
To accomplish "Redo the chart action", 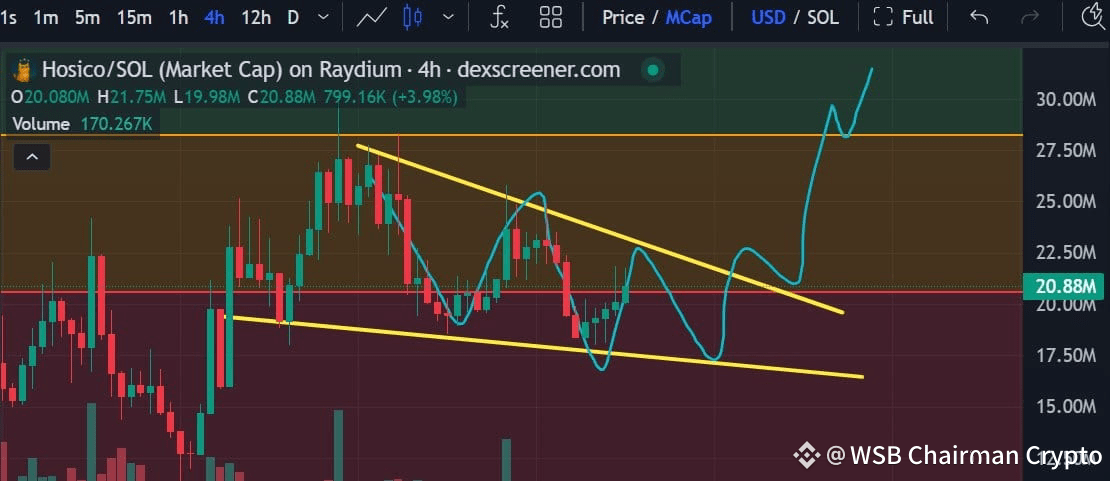I will [x=1029, y=18].
